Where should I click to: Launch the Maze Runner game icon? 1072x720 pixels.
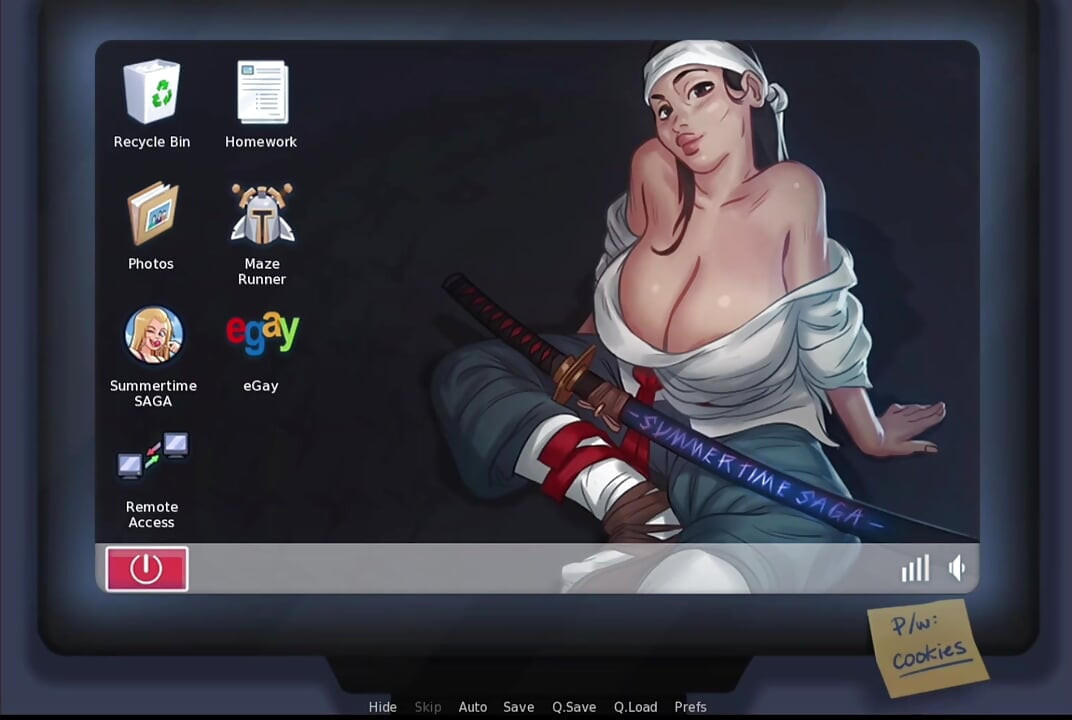click(263, 213)
